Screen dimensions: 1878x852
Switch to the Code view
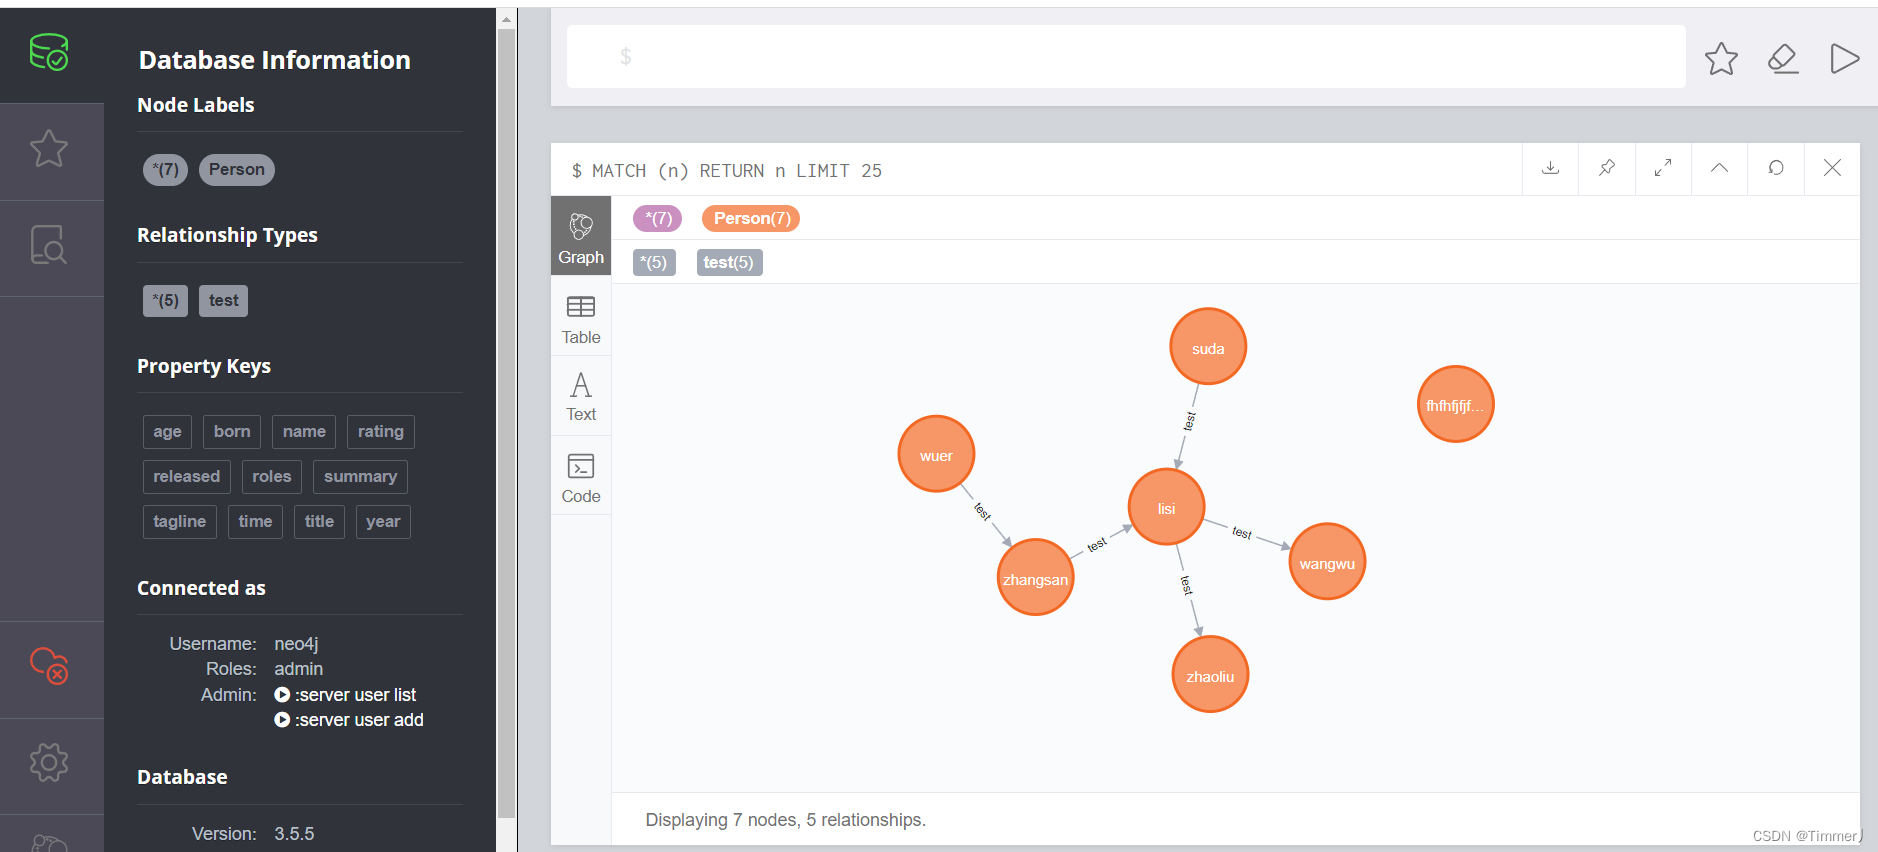(x=580, y=476)
